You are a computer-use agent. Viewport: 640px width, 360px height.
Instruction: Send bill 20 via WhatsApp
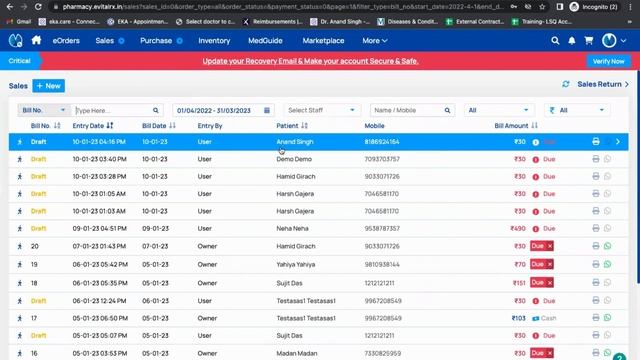tap(607, 246)
